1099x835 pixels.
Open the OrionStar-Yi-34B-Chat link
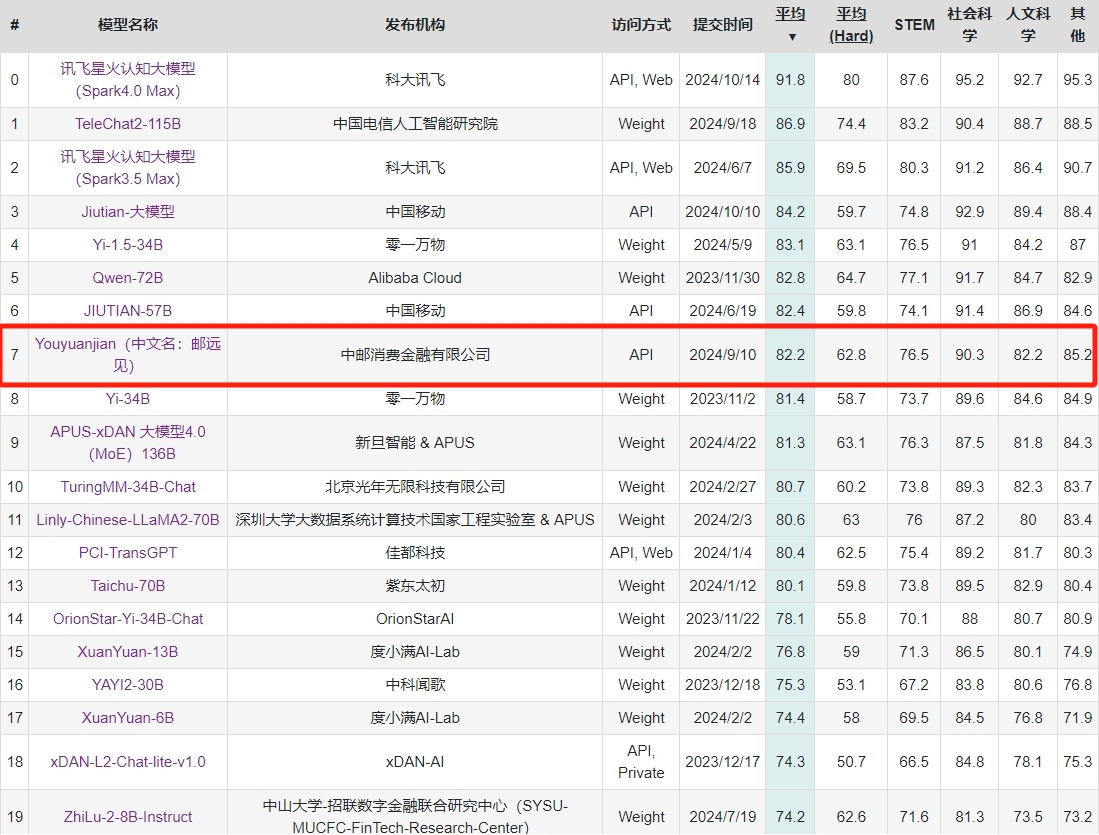(128, 619)
